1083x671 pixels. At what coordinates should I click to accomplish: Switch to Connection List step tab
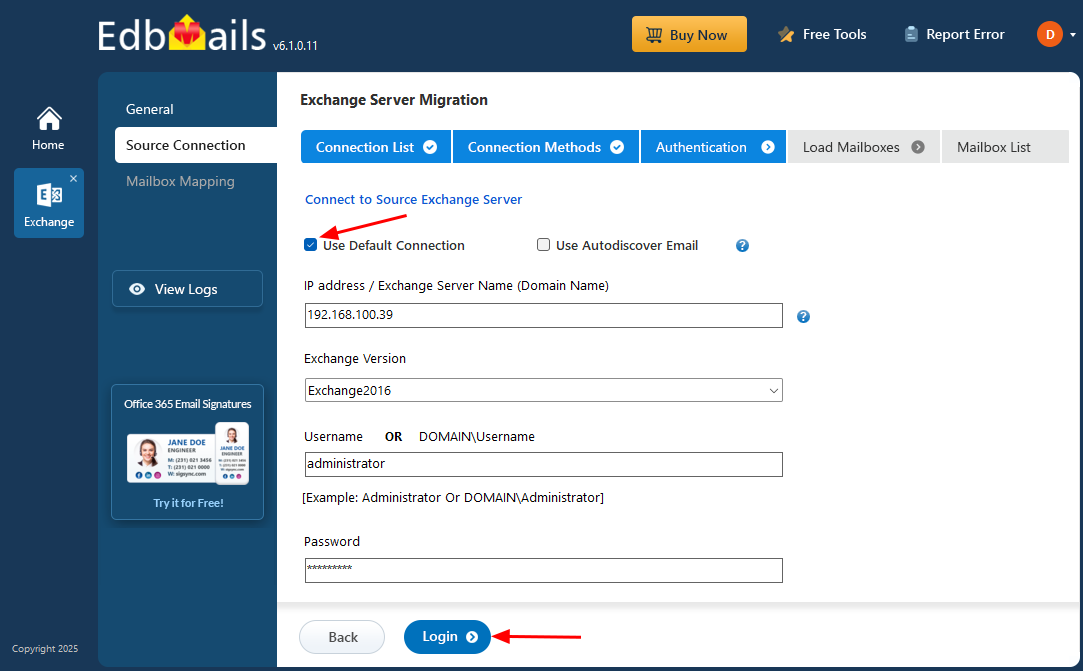376,147
